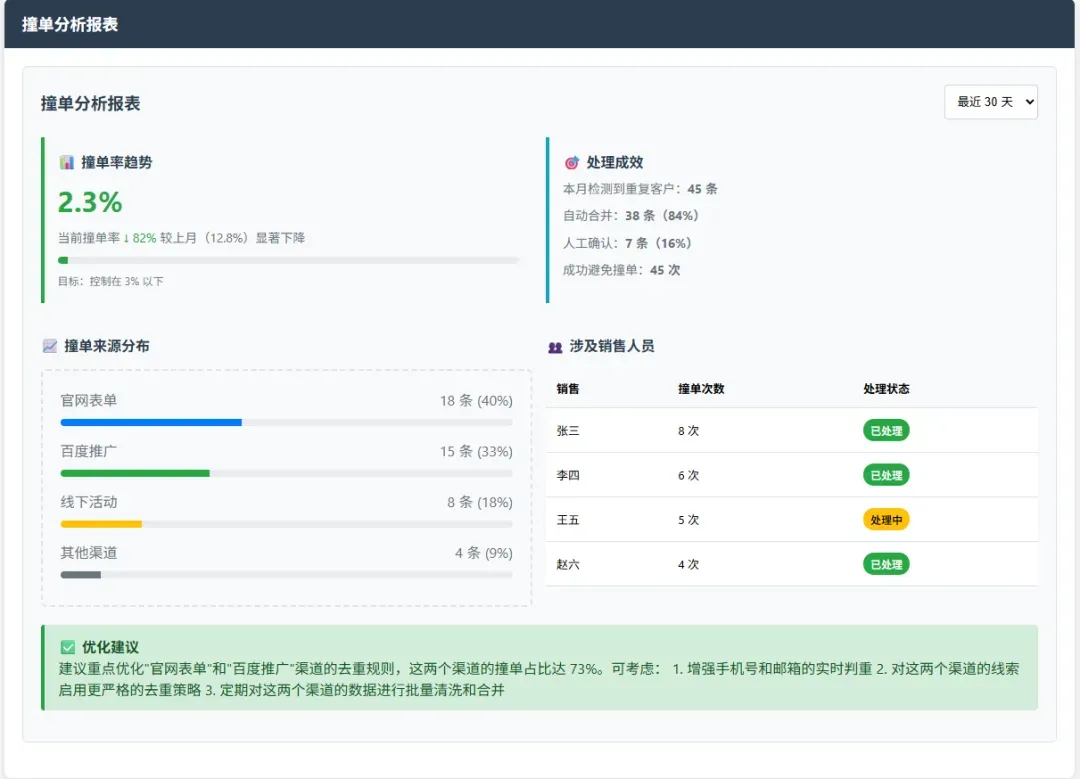The width and height of the screenshot is (1080, 779).
Task: Click the green 百度推广 distribution bar
Action: pos(135,473)
